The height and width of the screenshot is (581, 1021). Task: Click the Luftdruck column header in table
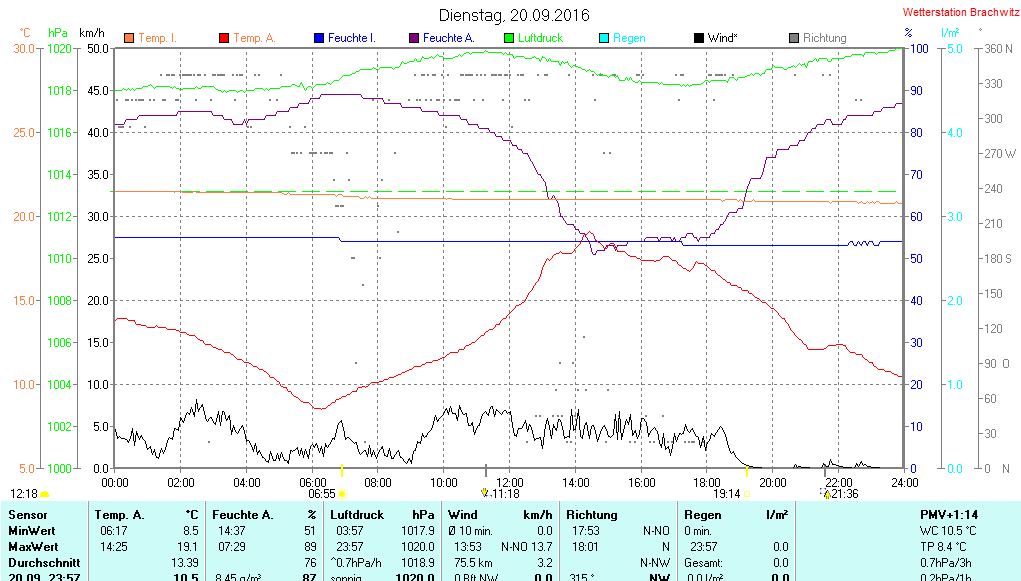(357, 515)
